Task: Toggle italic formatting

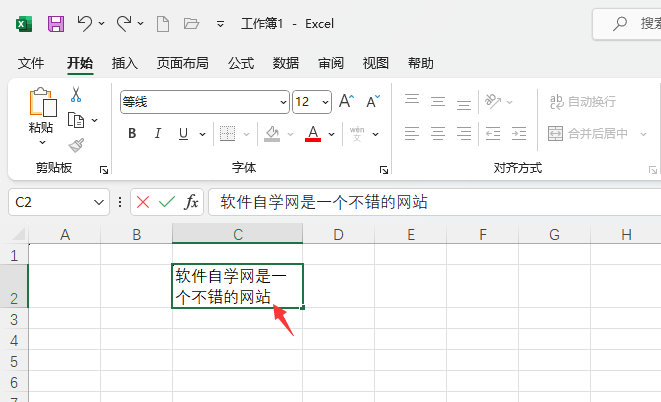Action: (158, 134)
